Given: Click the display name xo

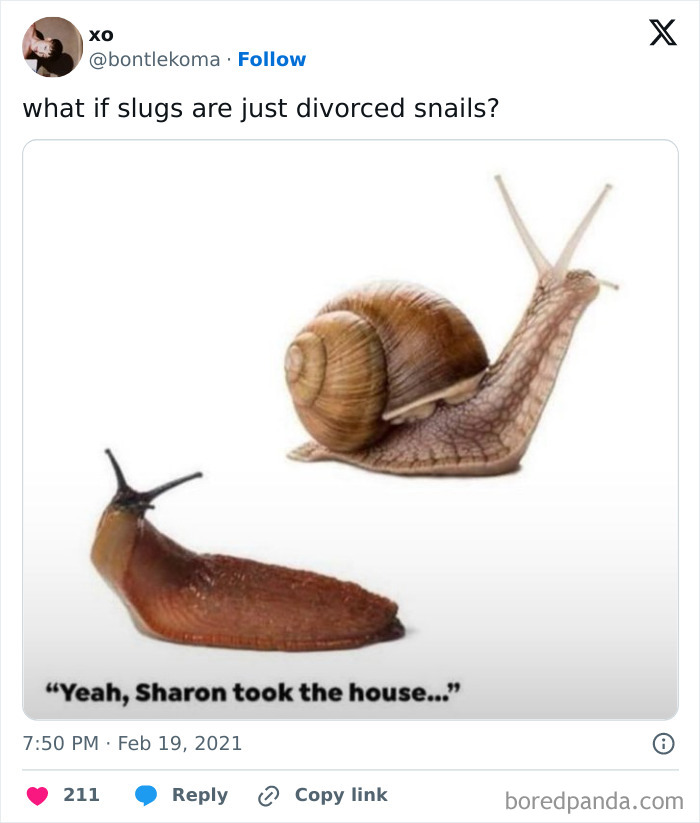Looking at the screenshot, I should (x=101, y=35).
